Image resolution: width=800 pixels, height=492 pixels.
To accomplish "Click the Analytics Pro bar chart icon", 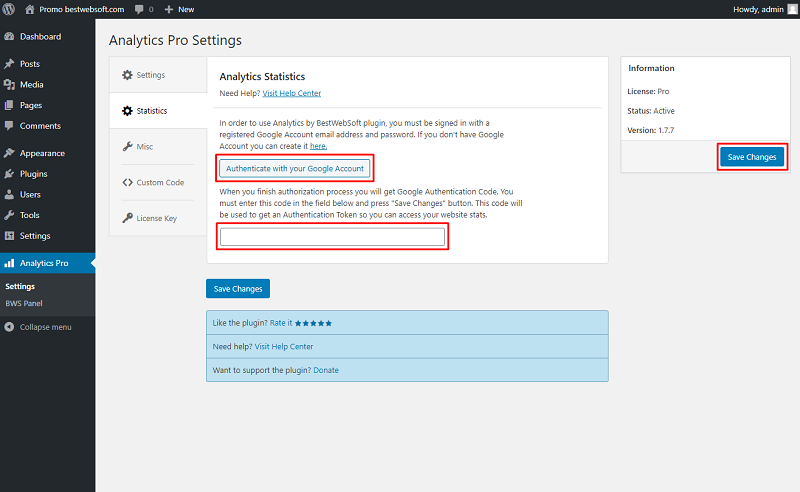I will point(9,263).
